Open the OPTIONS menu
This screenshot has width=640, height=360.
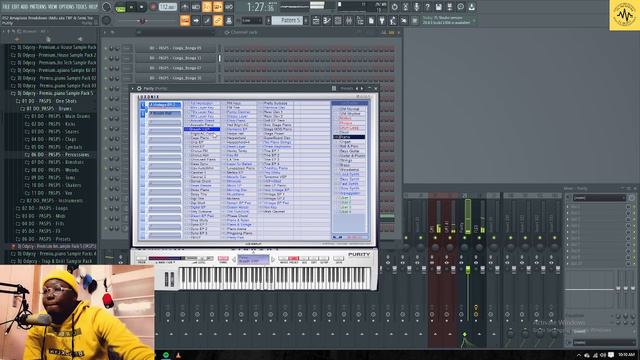67,7
